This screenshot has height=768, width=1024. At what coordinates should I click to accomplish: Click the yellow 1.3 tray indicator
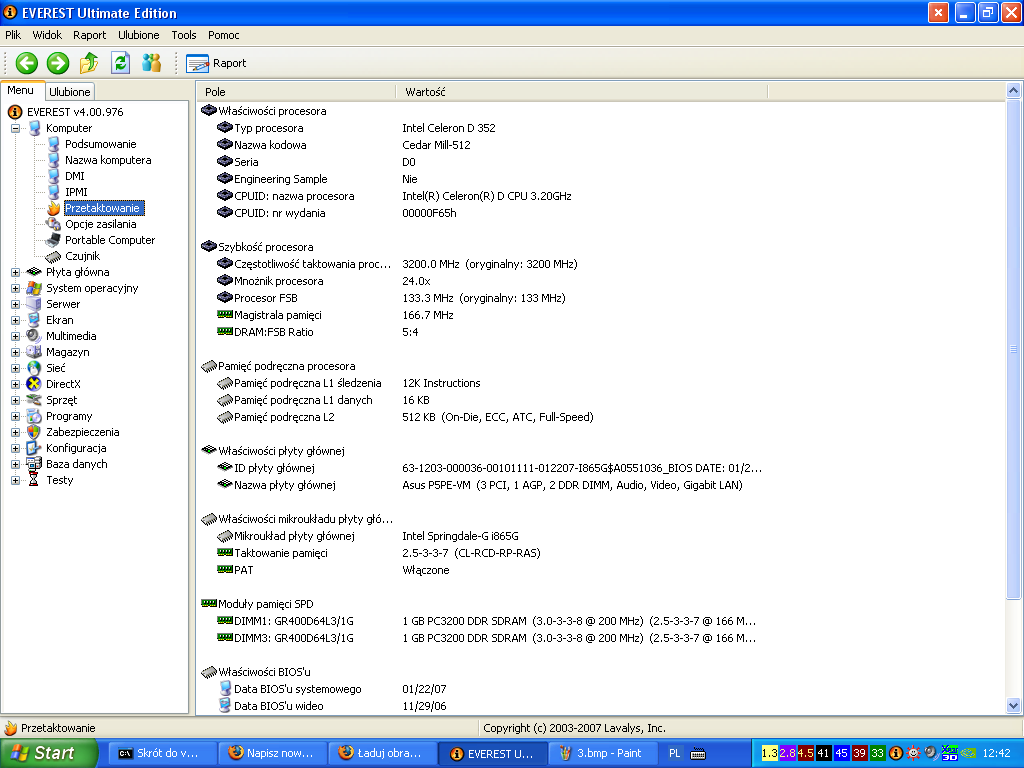[769, 754]
